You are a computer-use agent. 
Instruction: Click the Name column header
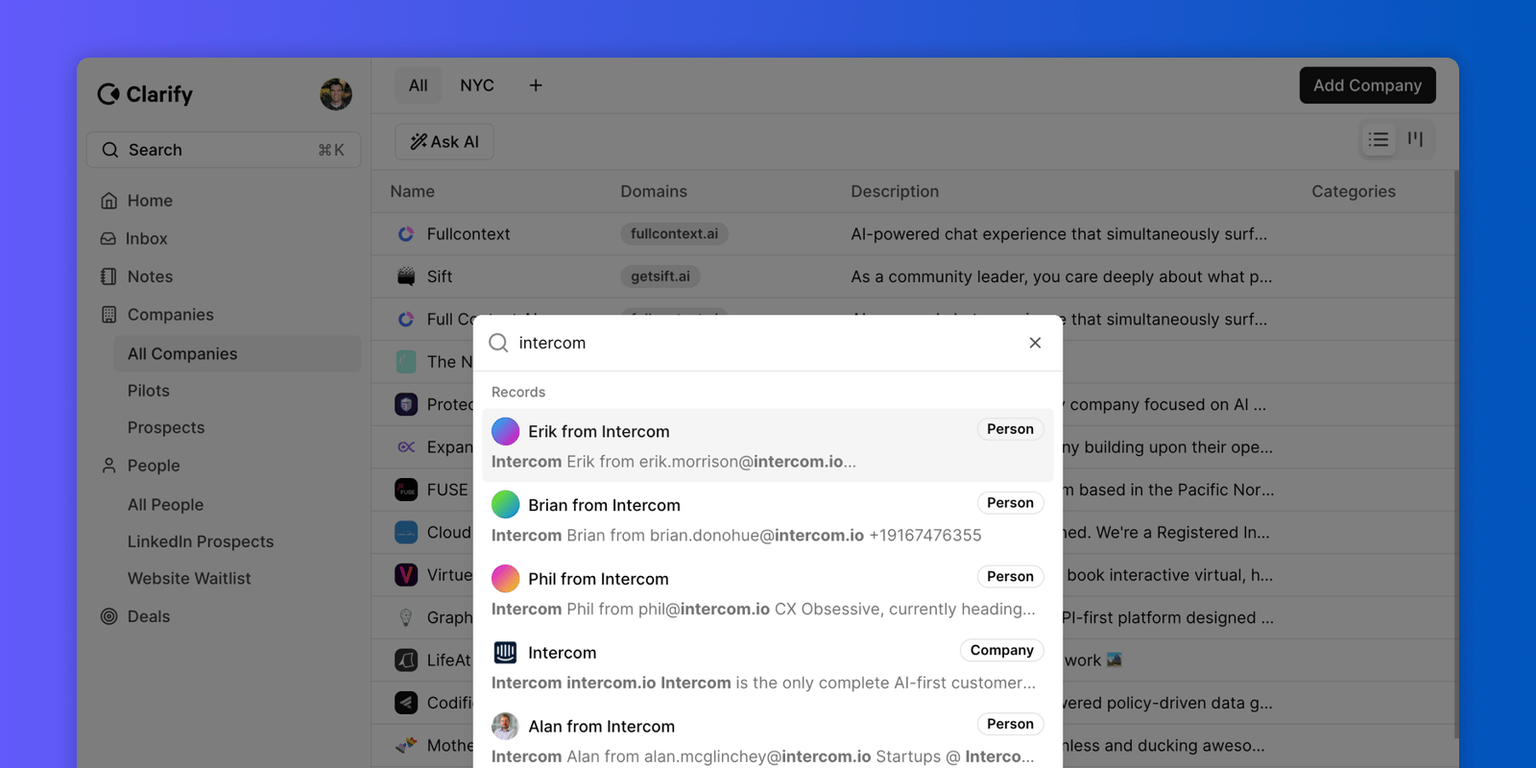coord(412,192)
